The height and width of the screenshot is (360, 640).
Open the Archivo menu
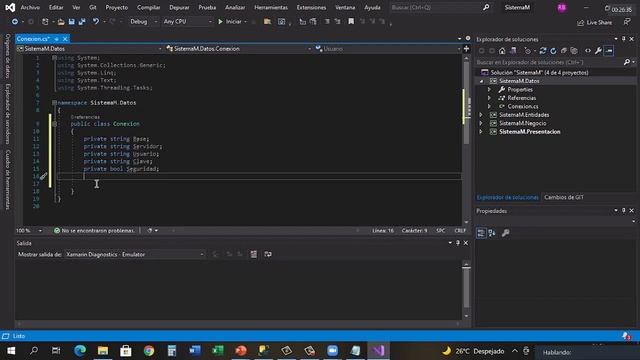[x=30, y=7]
